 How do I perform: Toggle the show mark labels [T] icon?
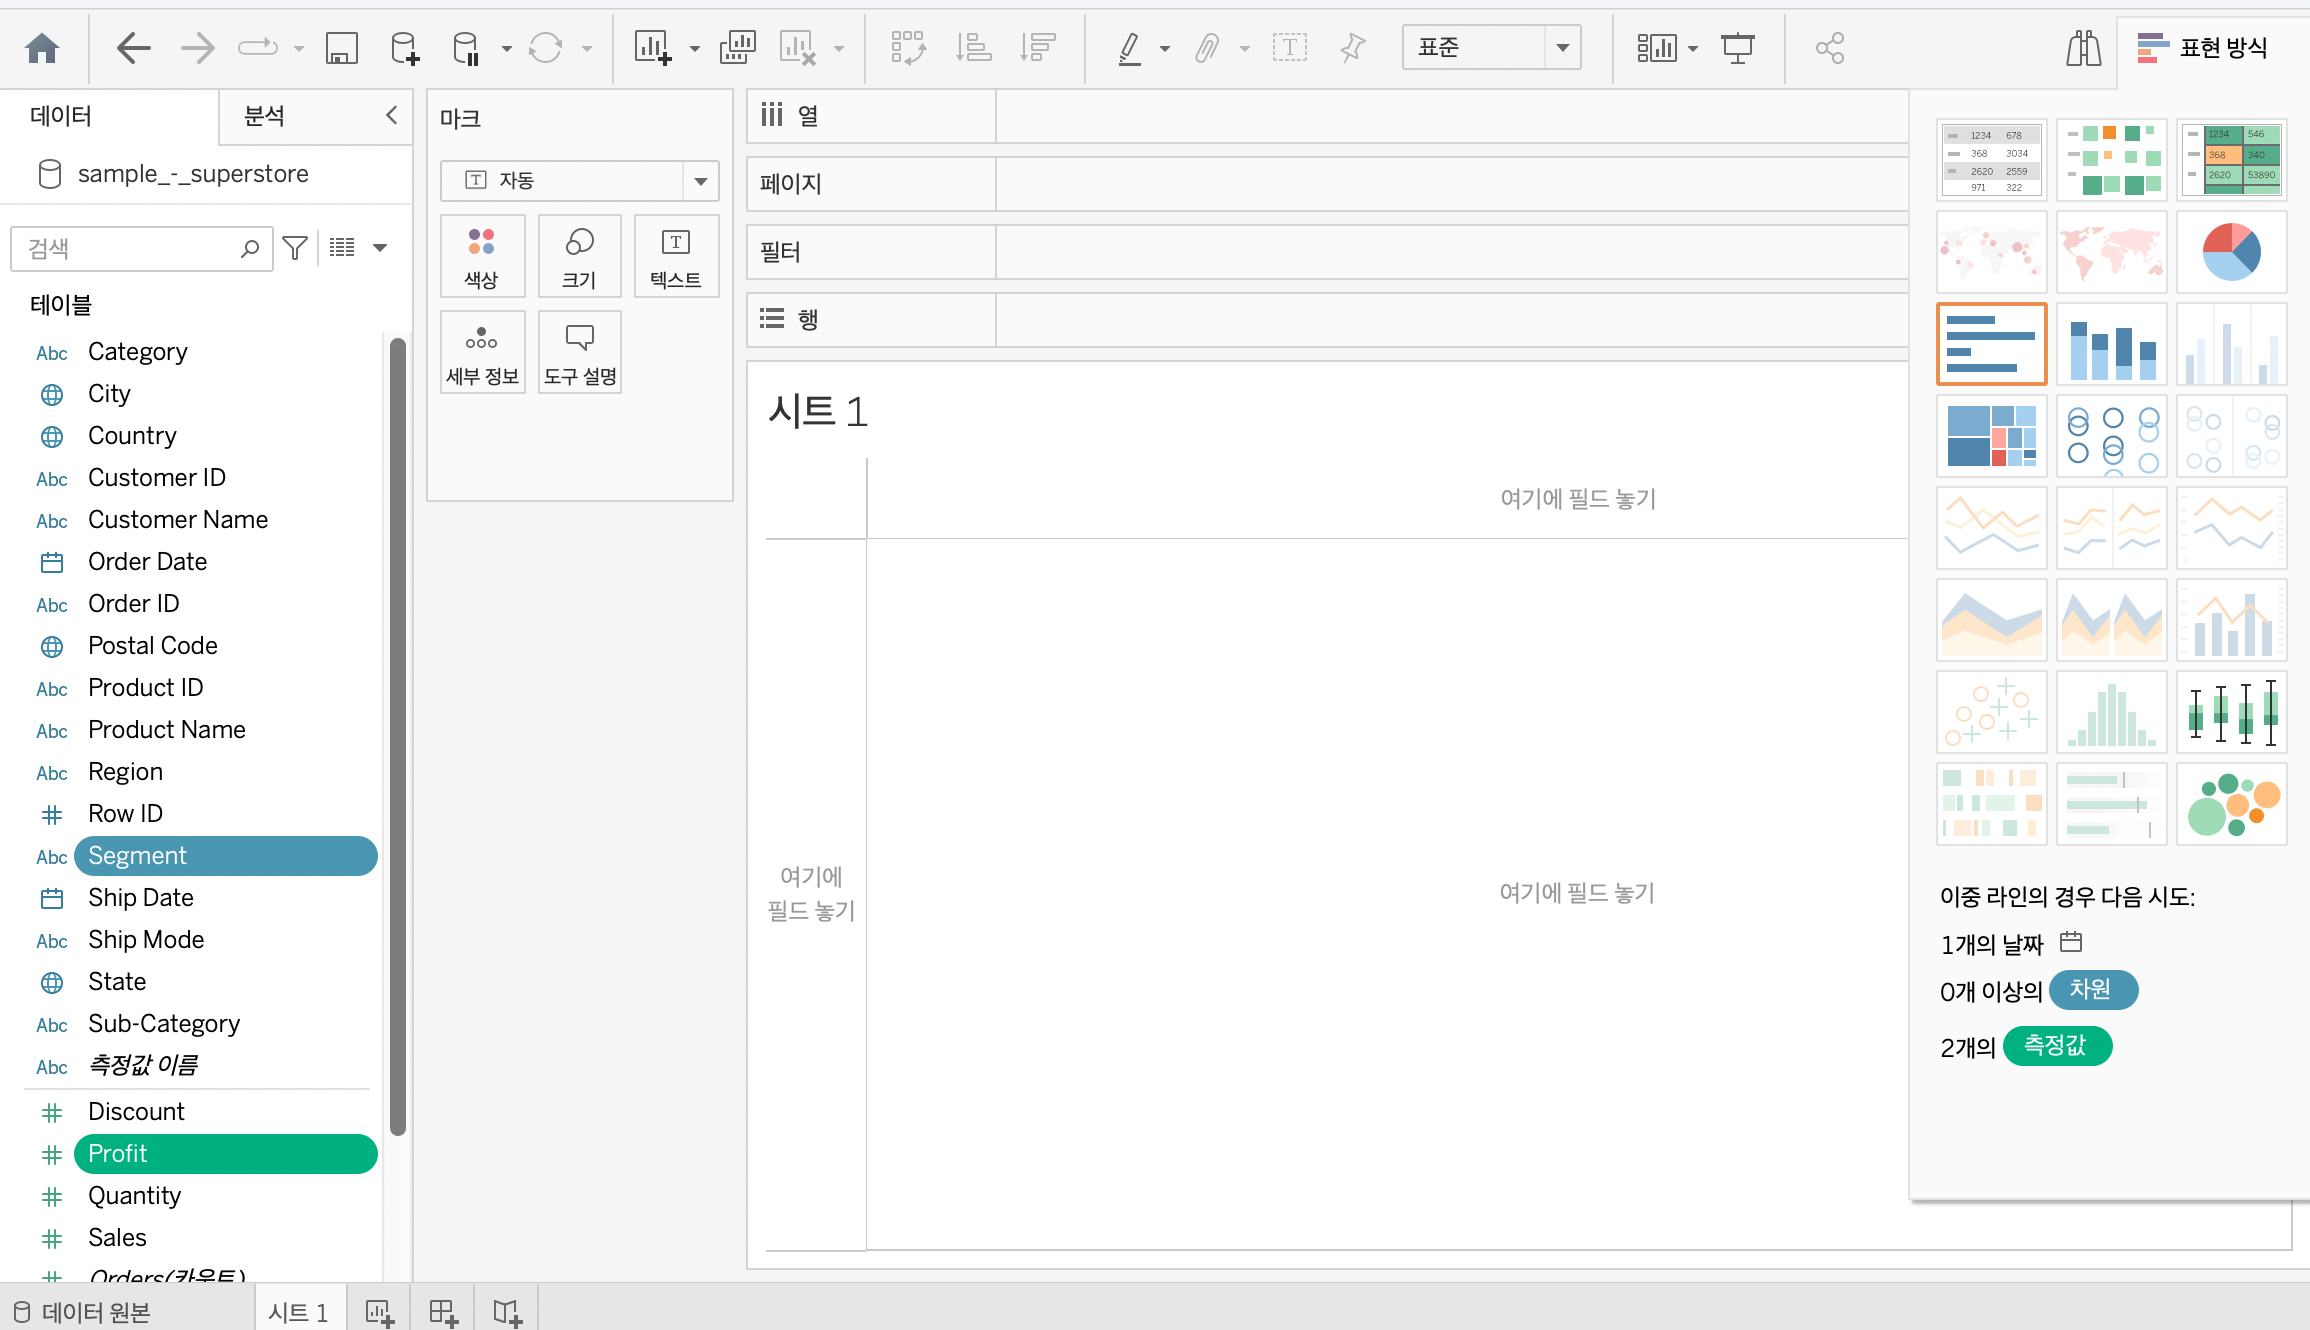1289,47
